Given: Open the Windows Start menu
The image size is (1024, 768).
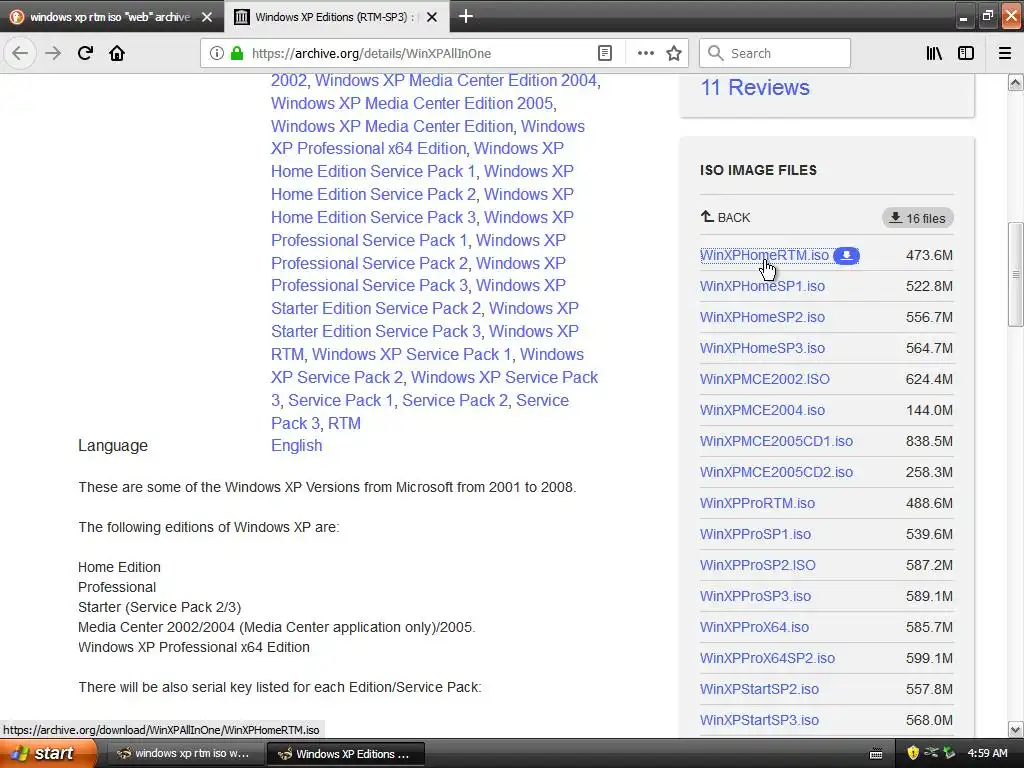Looking at the screenshot, I should coord(48,754).
